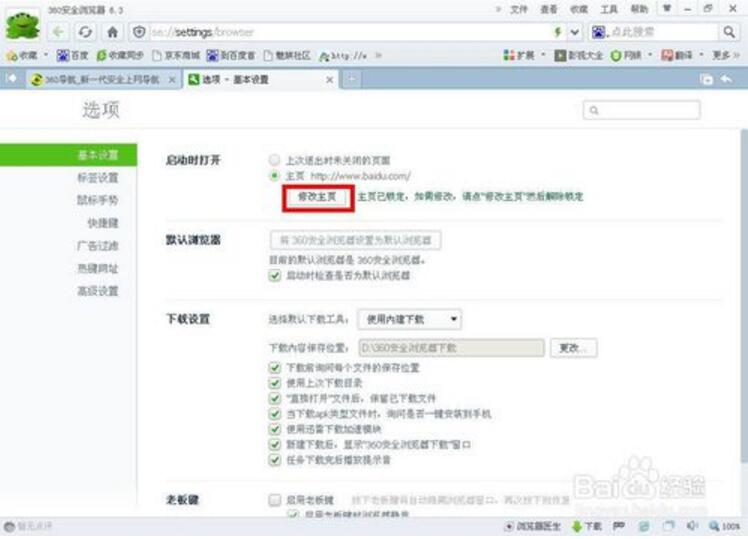Click the vertical scrollbar on settings page
This screenshot has height=539, width=748.
[744, 296]
